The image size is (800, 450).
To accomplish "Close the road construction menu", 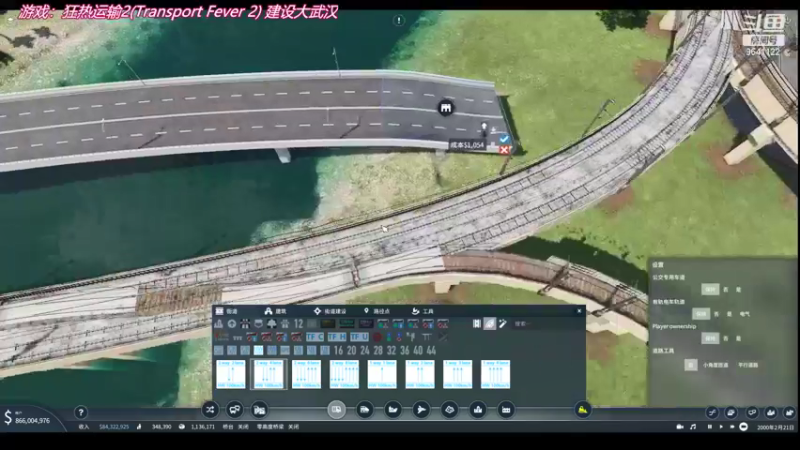I will [579, 311].
